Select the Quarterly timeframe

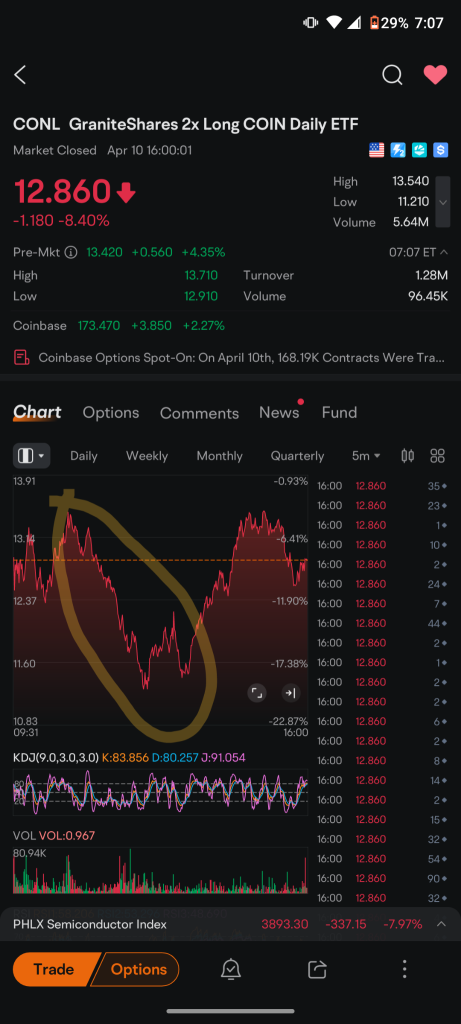pos(297,456)
